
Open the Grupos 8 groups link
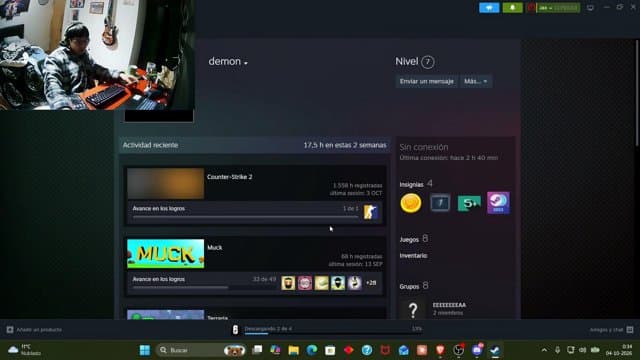pos(414,286)
